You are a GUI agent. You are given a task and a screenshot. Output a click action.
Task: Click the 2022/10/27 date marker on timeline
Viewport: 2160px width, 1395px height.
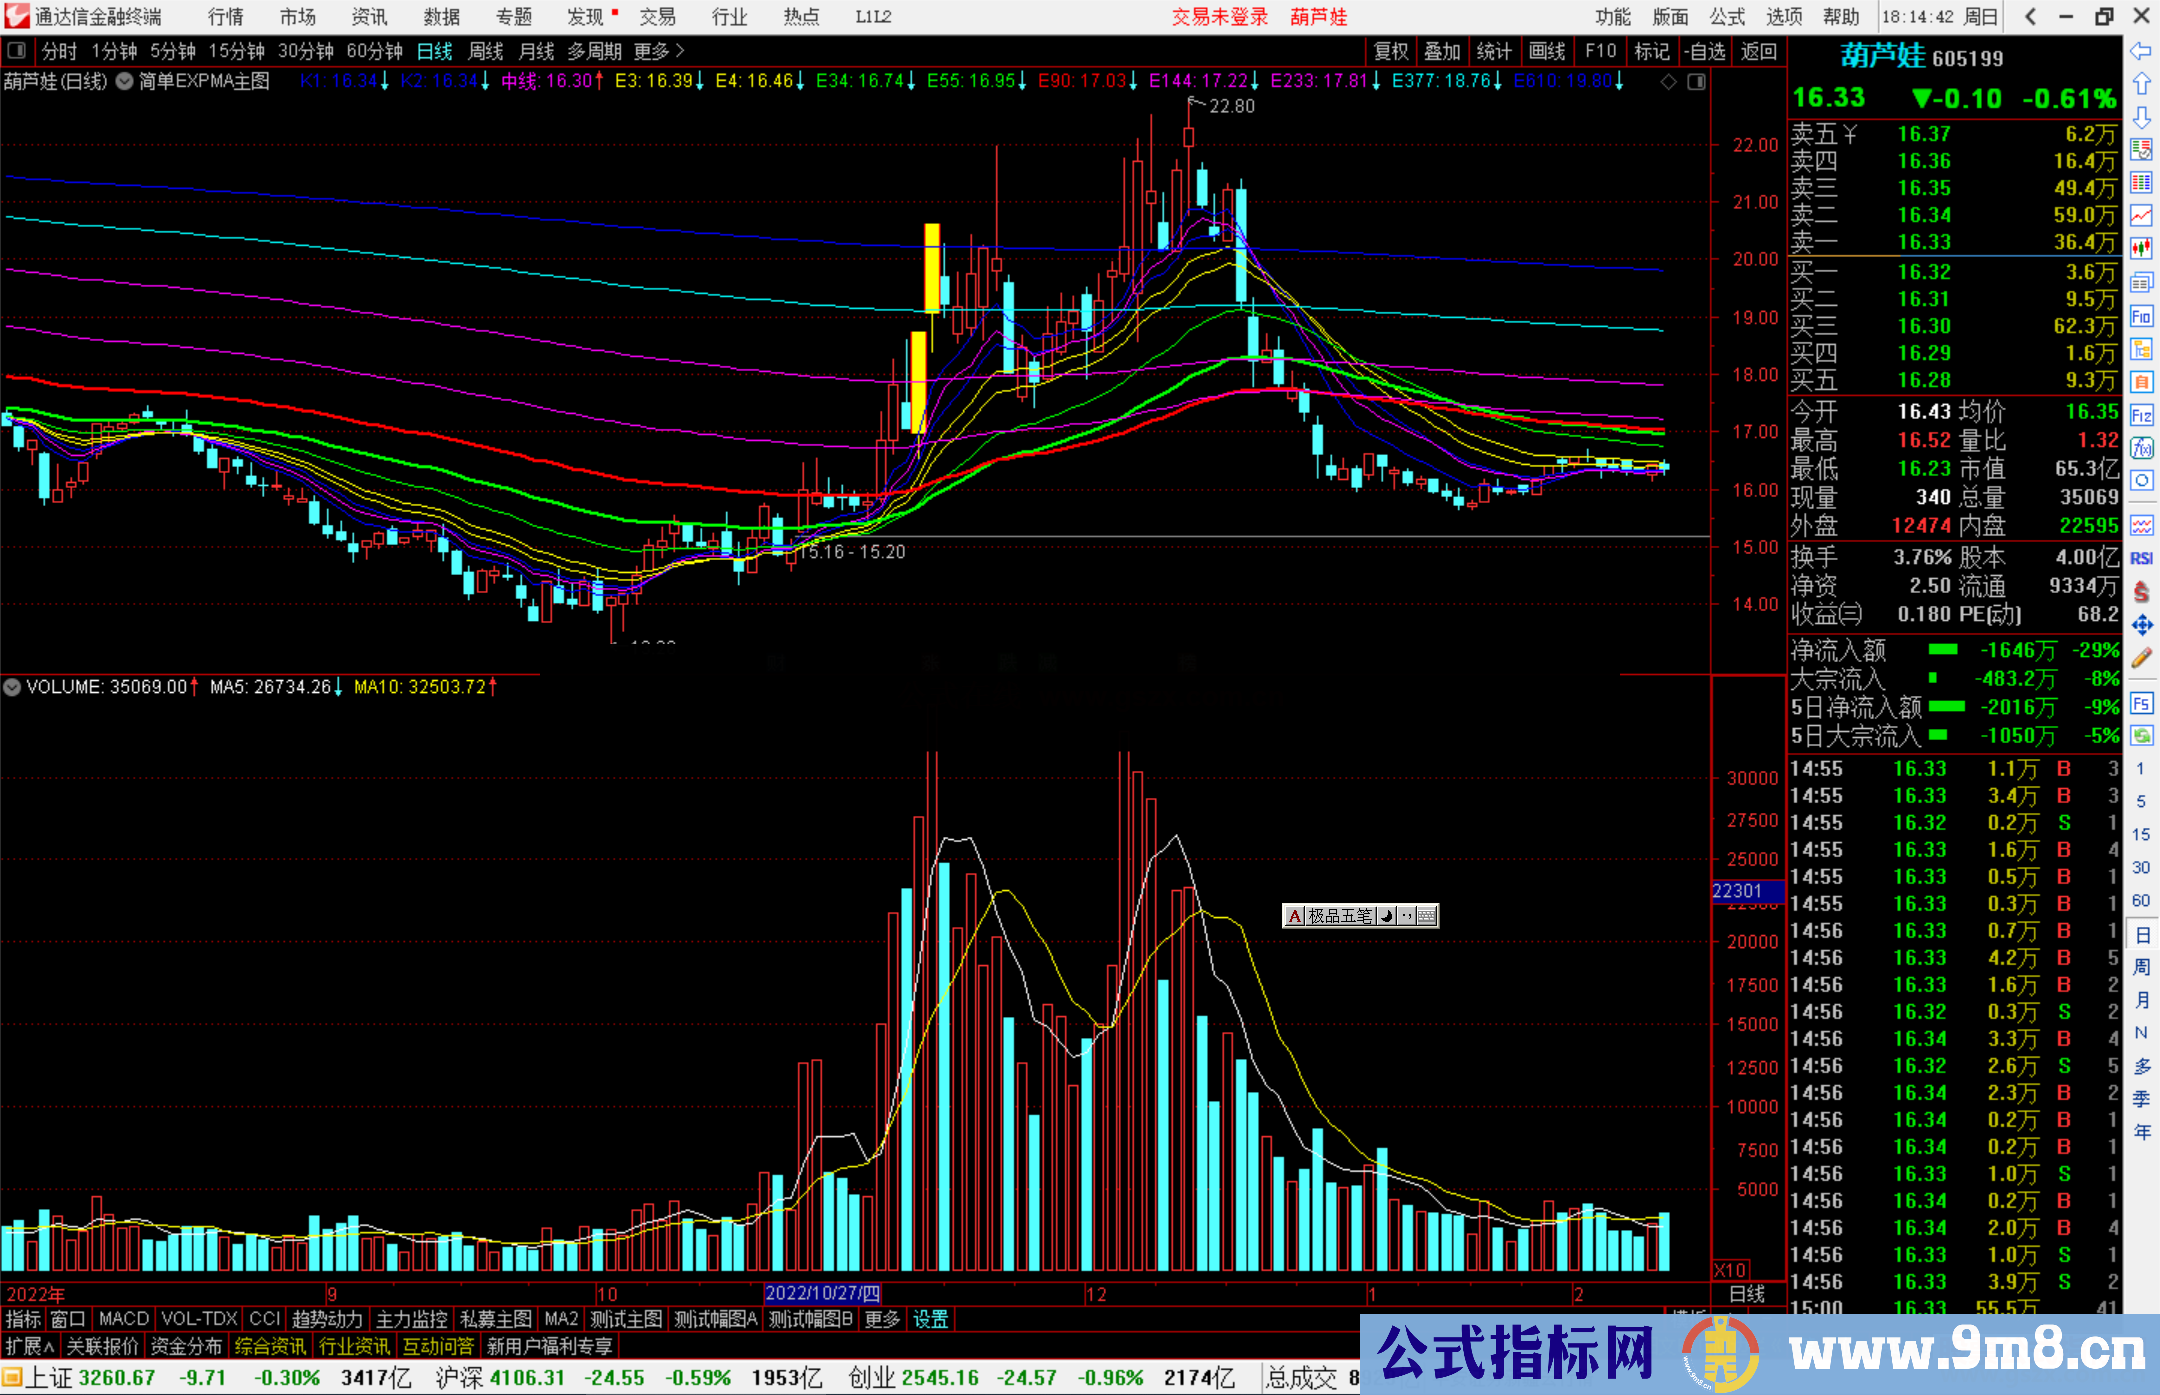[821, 1294]
